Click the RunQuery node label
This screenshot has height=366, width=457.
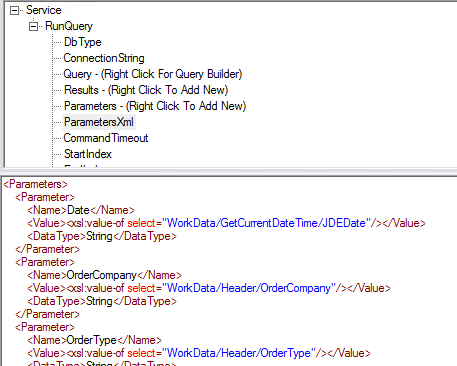[69, 26]
